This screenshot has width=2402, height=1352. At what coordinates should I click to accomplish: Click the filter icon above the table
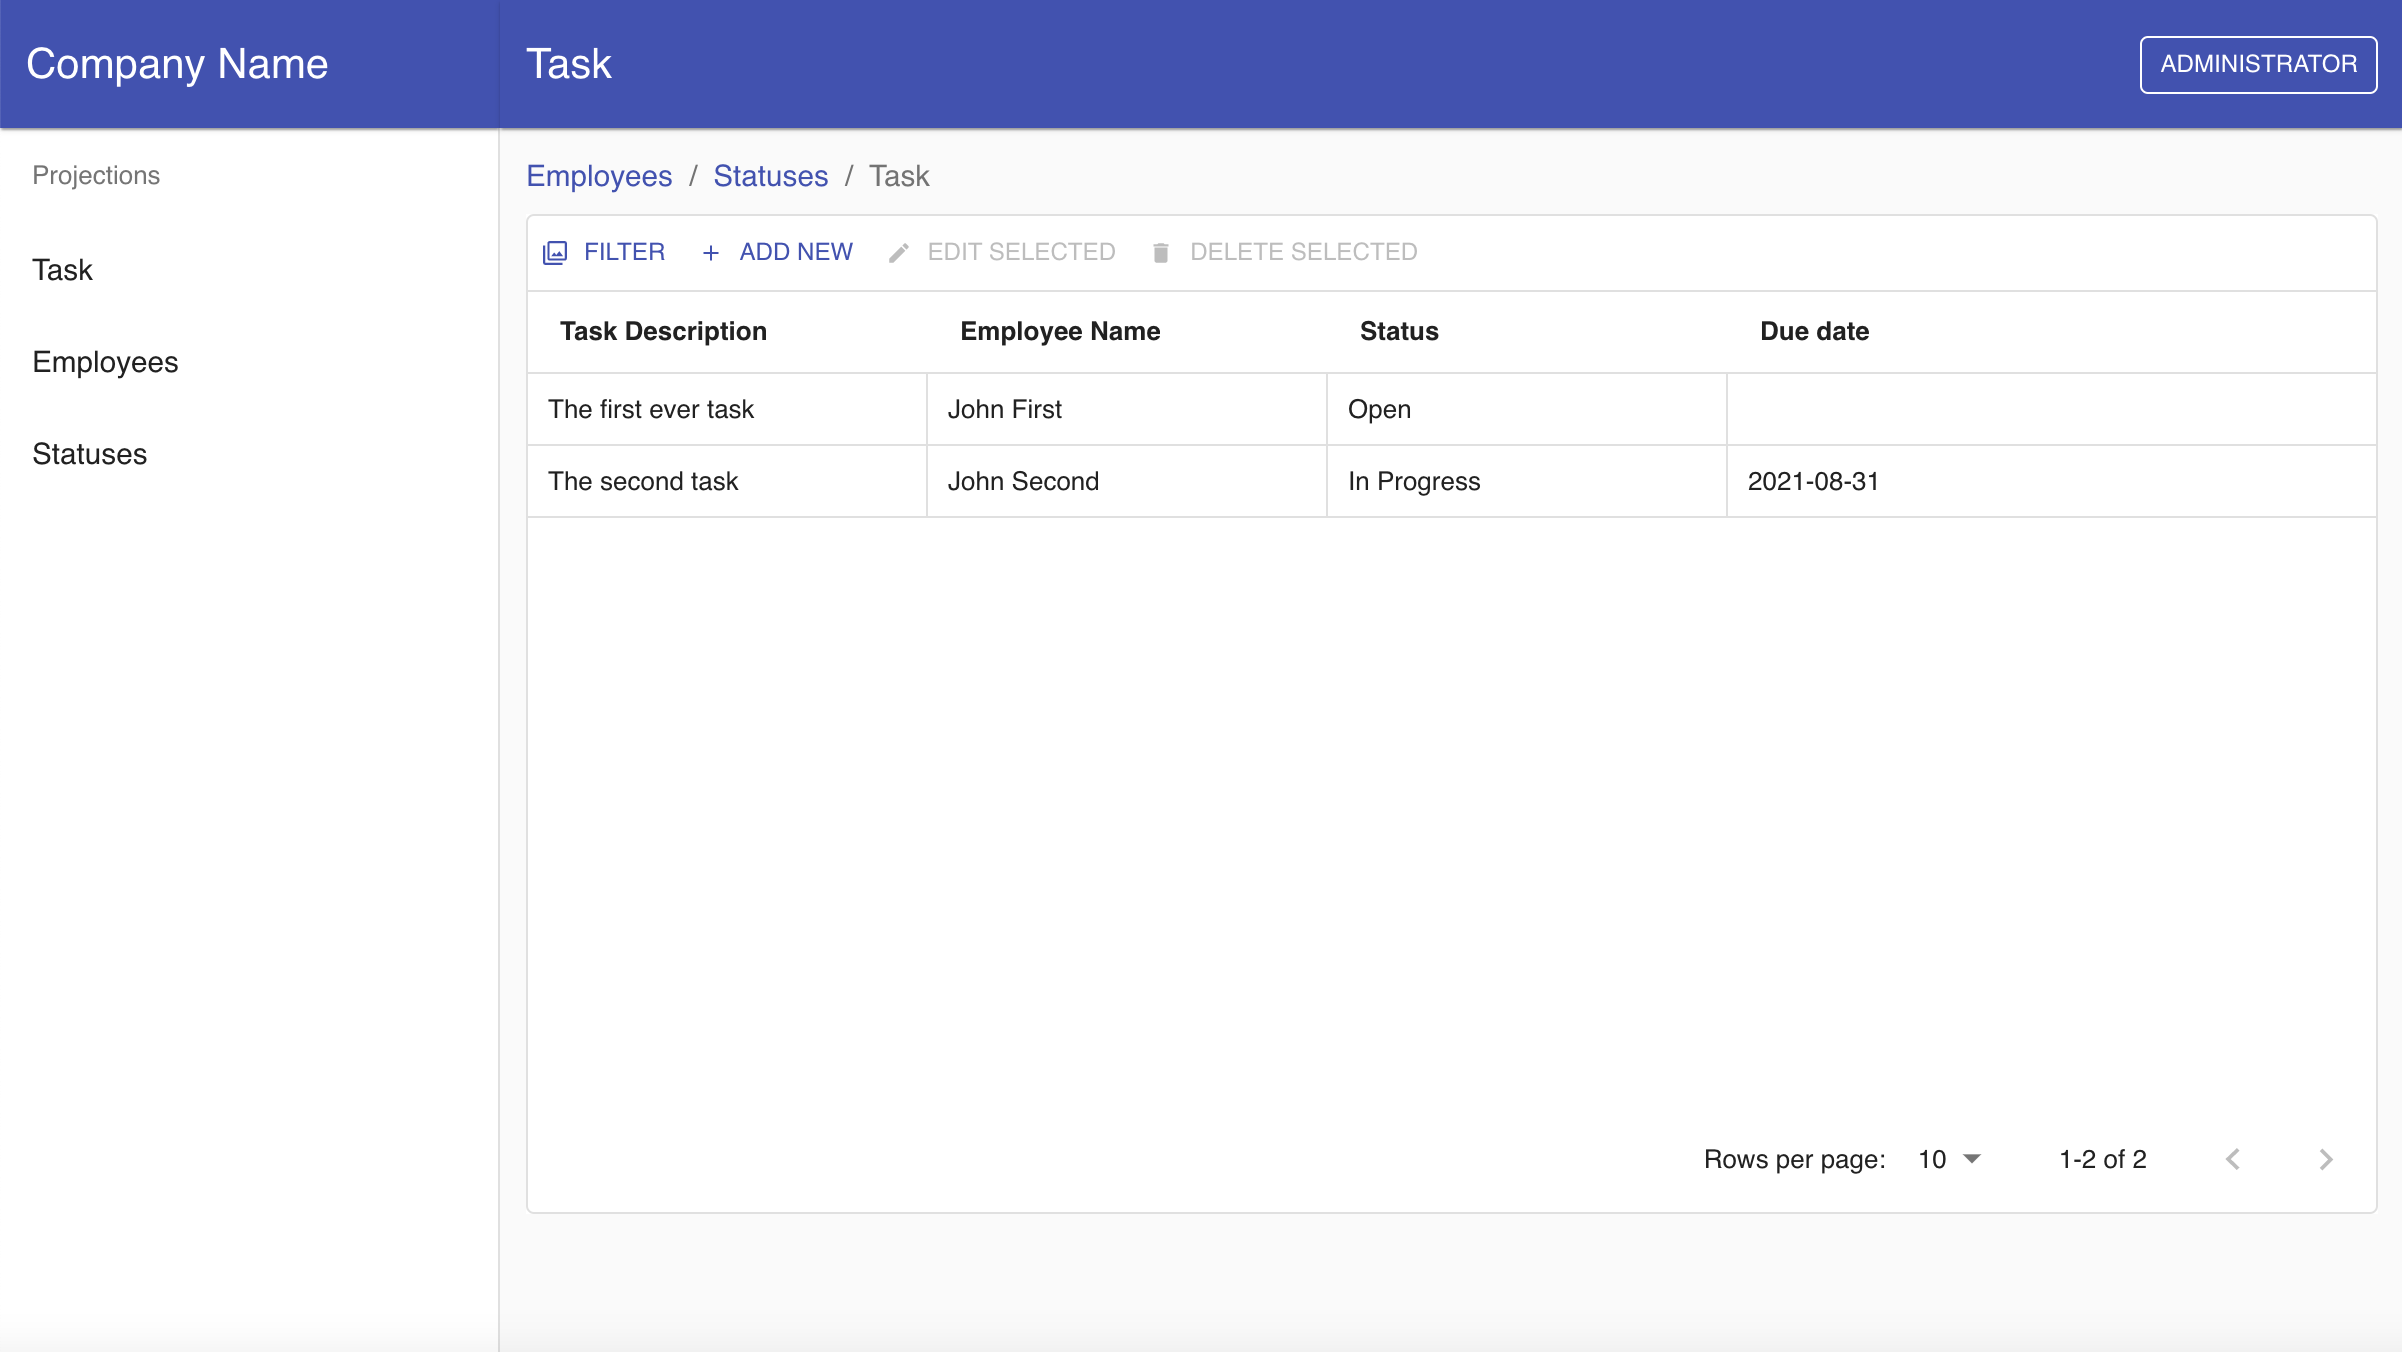coord(554,252)
